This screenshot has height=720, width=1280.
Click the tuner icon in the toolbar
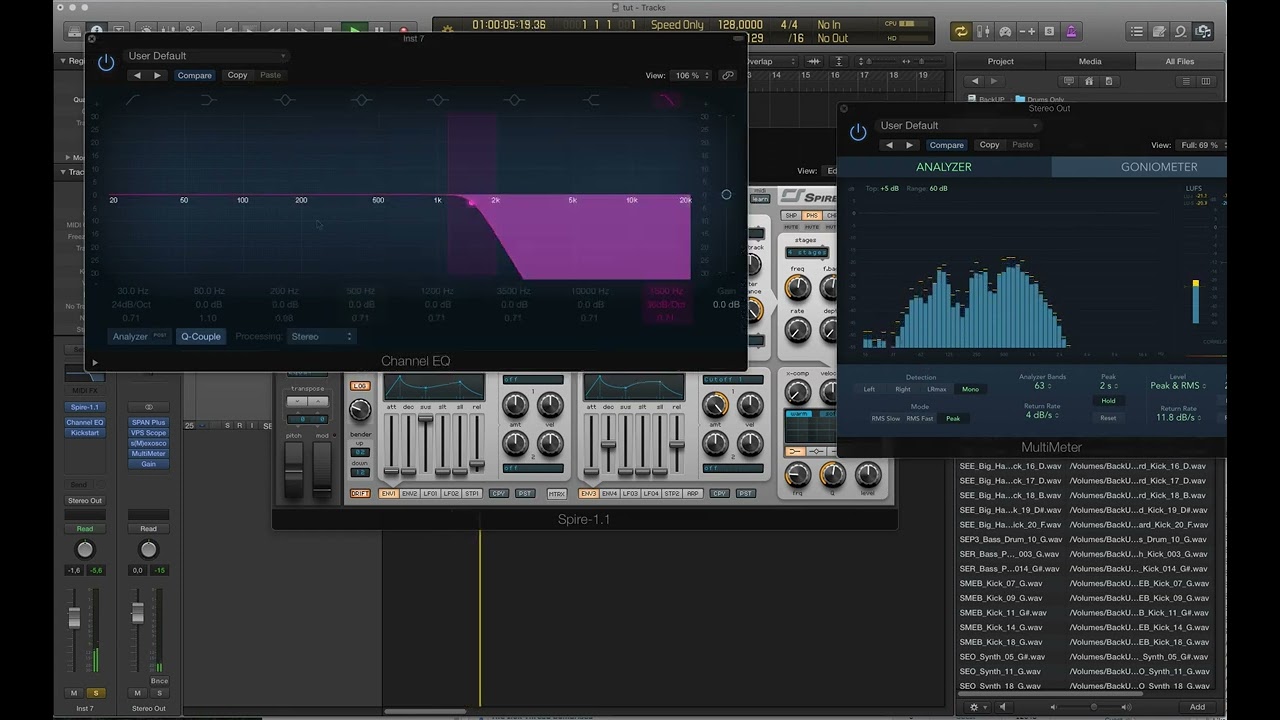click(983, 31)
